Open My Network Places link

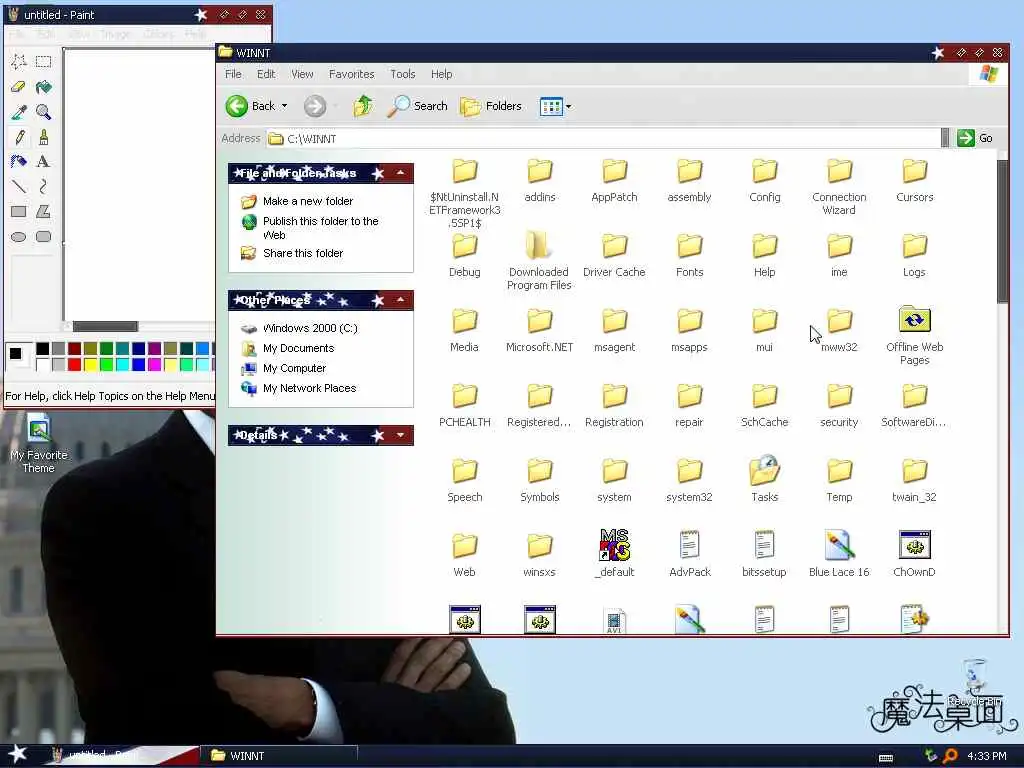pos(310,388)
